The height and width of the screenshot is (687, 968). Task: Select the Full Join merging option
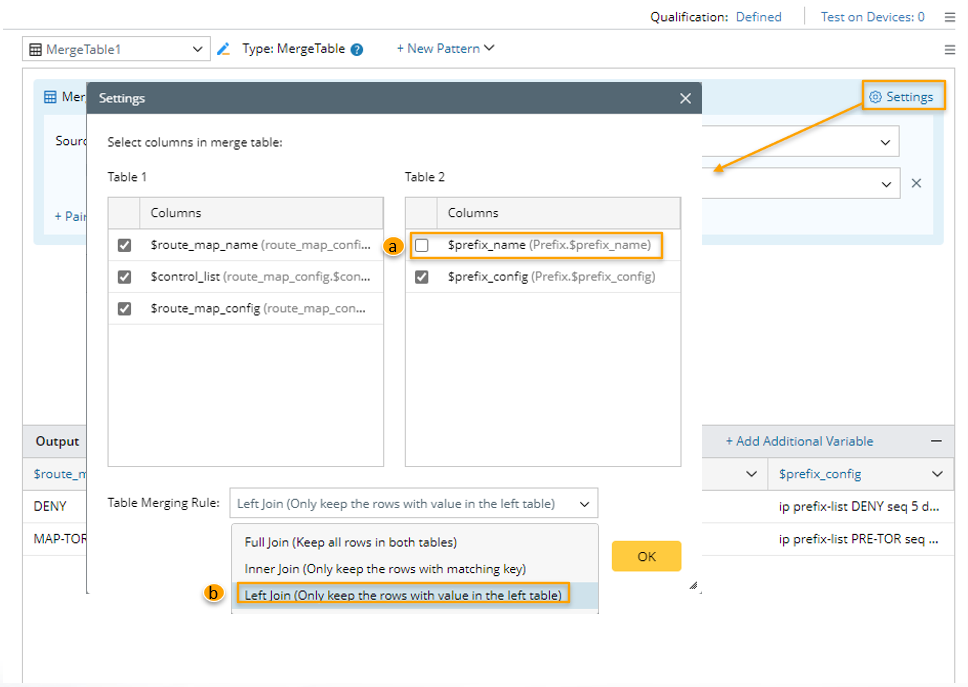[x=350, y=542]
